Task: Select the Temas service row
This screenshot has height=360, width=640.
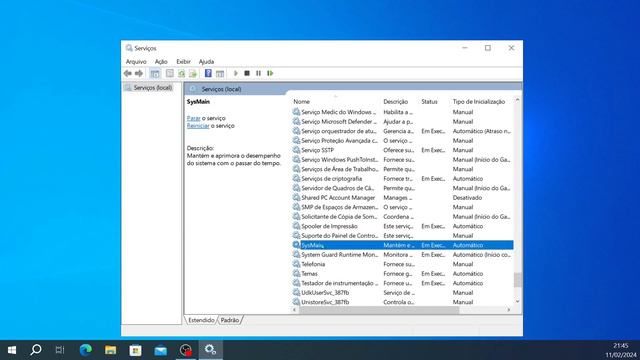Action: click(x=402, y=273)
